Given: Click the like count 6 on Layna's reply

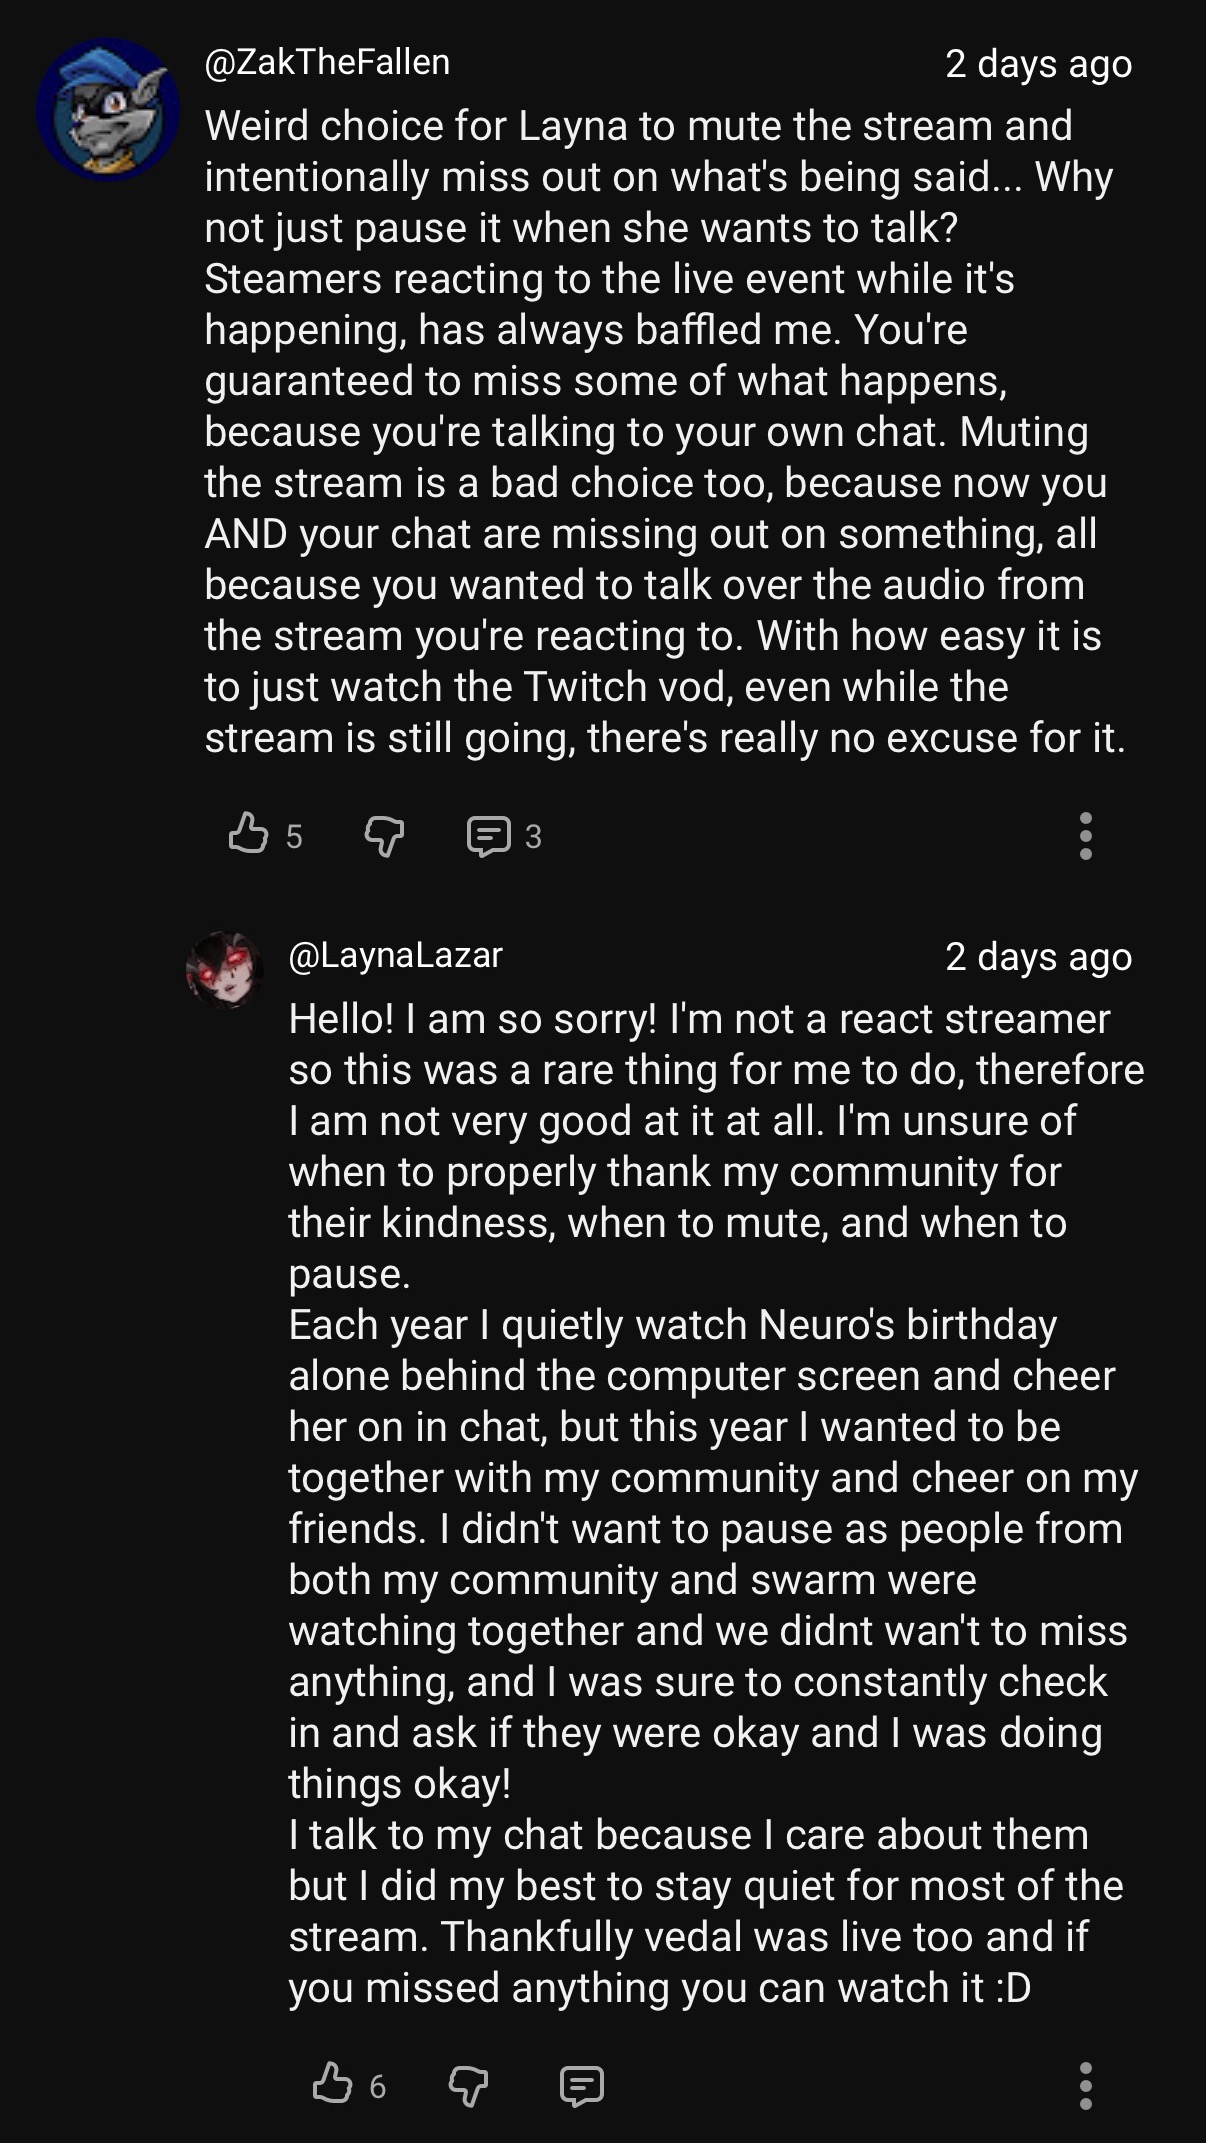Looking at the screenshot, I should 377,2086.
